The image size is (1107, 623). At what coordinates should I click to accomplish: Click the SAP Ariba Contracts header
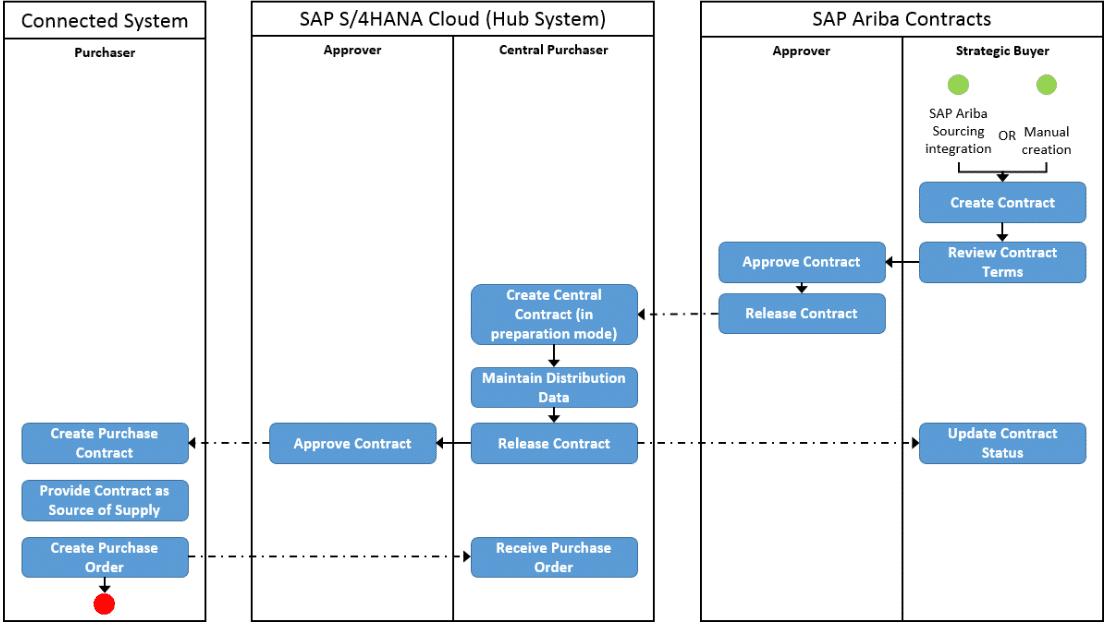[902, 19]
